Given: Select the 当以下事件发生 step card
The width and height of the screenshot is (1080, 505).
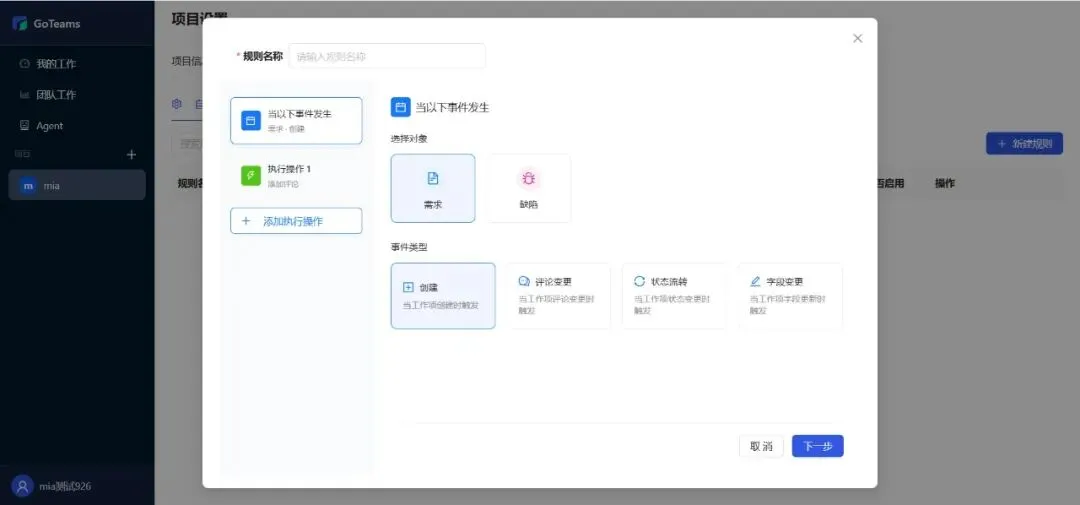Looking at the screenshot, I should coord(296,121).
